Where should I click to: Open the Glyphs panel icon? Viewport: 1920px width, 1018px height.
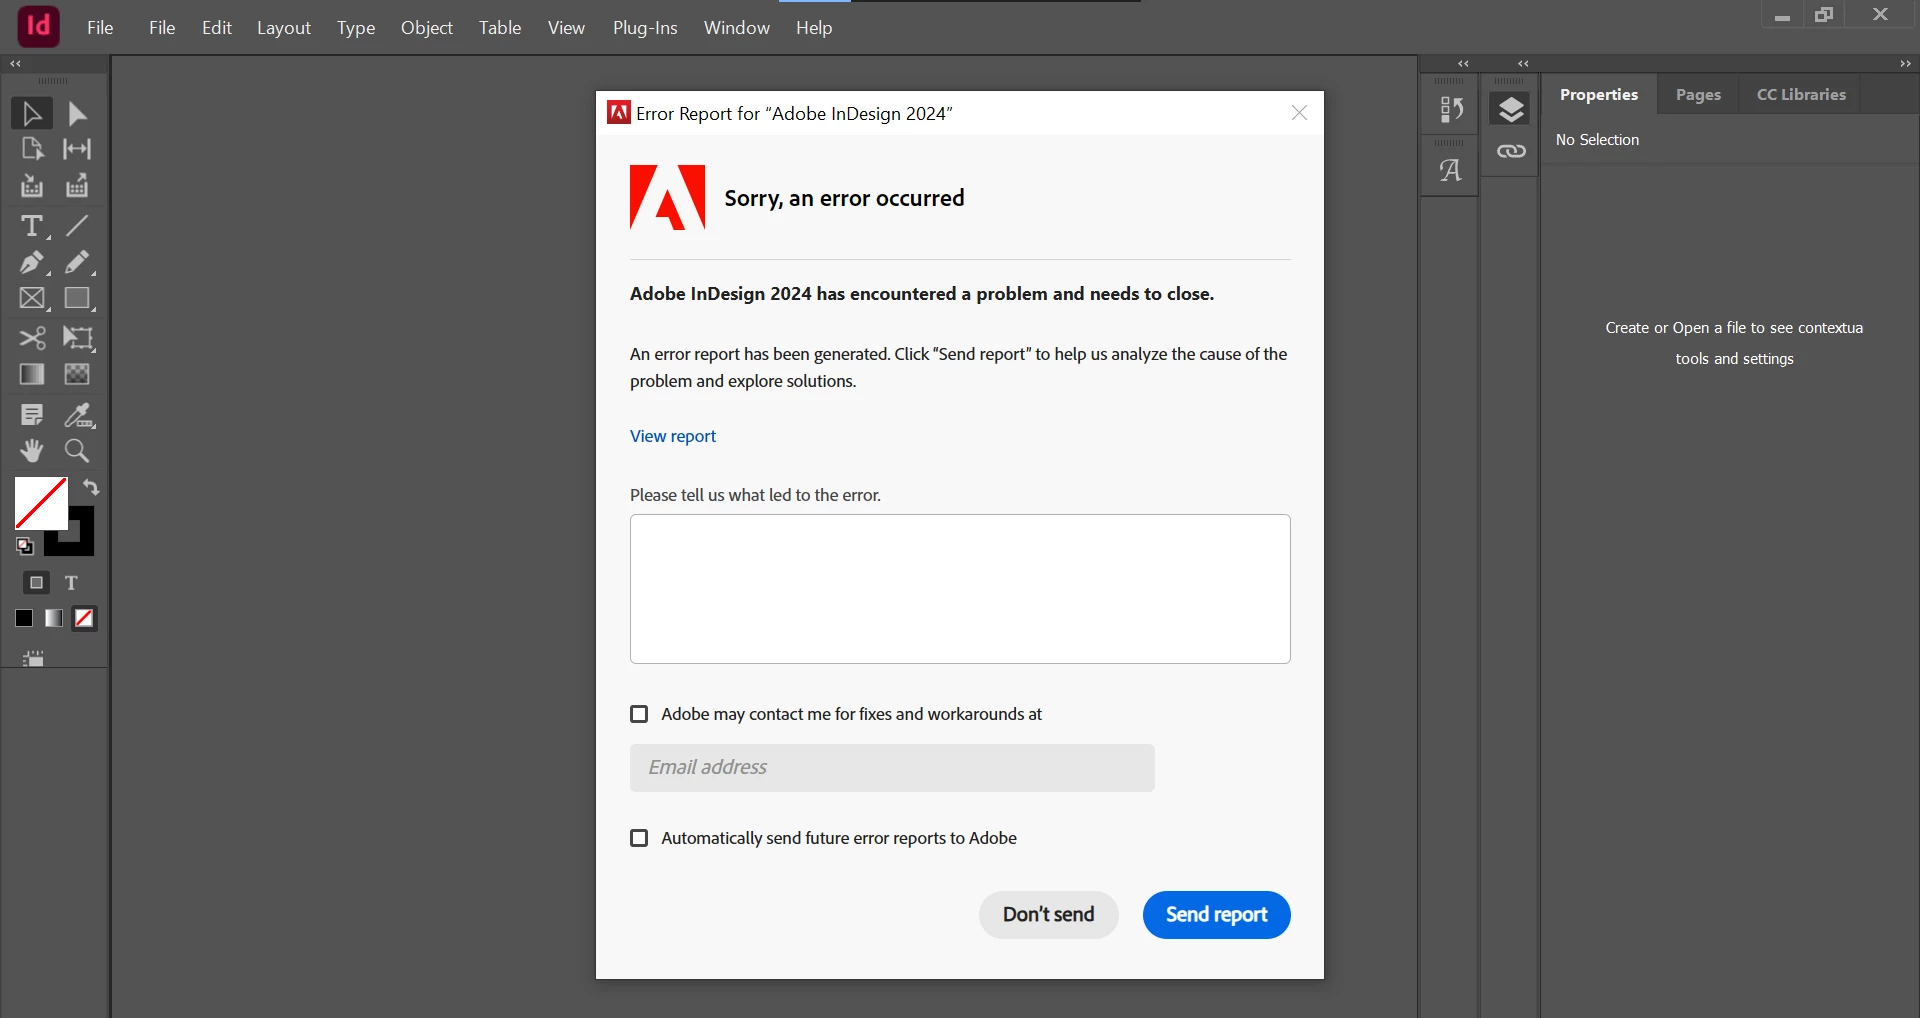tap(1450, 171)
